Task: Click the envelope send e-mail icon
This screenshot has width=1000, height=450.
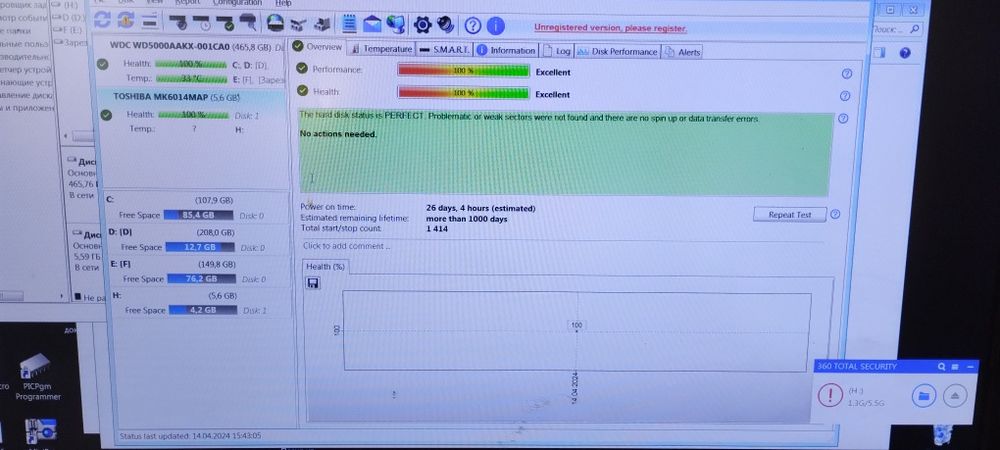Action: pos(372,25)
